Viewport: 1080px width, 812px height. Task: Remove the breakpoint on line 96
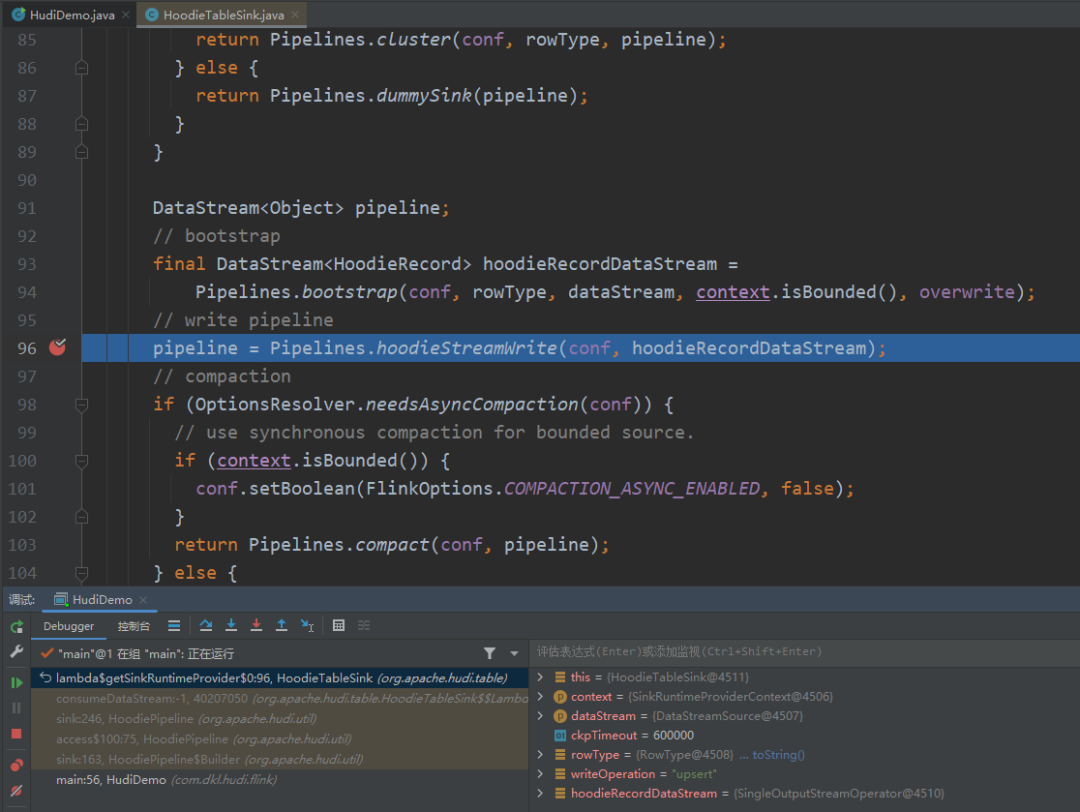(57, 348)
